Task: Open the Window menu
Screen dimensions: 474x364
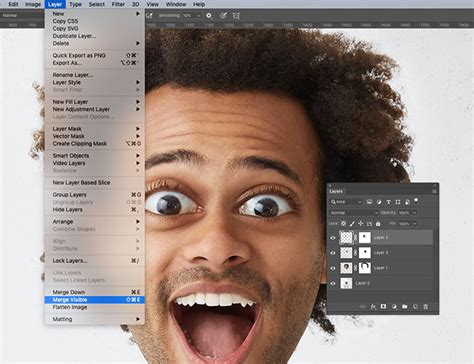Action: 176,4
